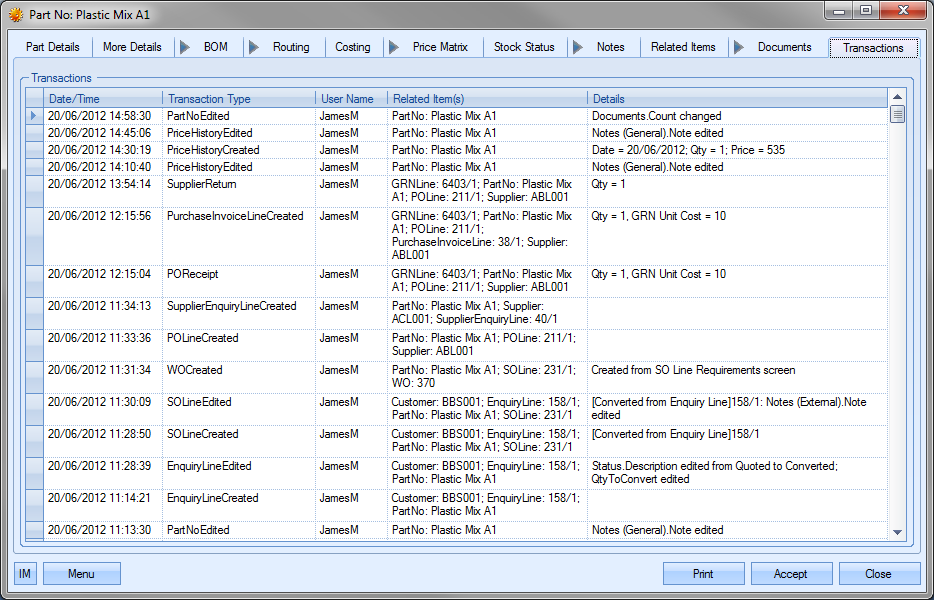Image resolution: width=934 pixels, height=600 pixels.
Task: Click the scrollbar down arrow in transactions grid
Action: [x=896, y=532]
